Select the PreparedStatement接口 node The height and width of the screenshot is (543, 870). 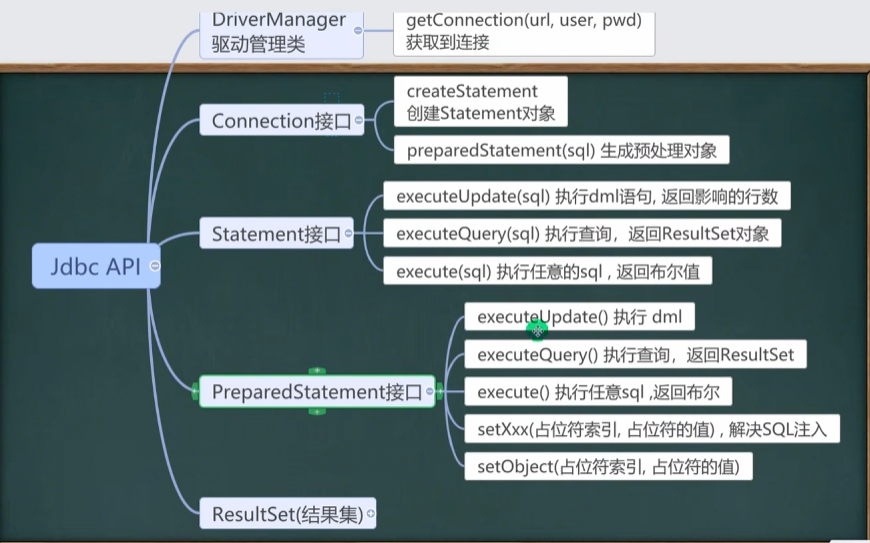[x=317, y=392]
